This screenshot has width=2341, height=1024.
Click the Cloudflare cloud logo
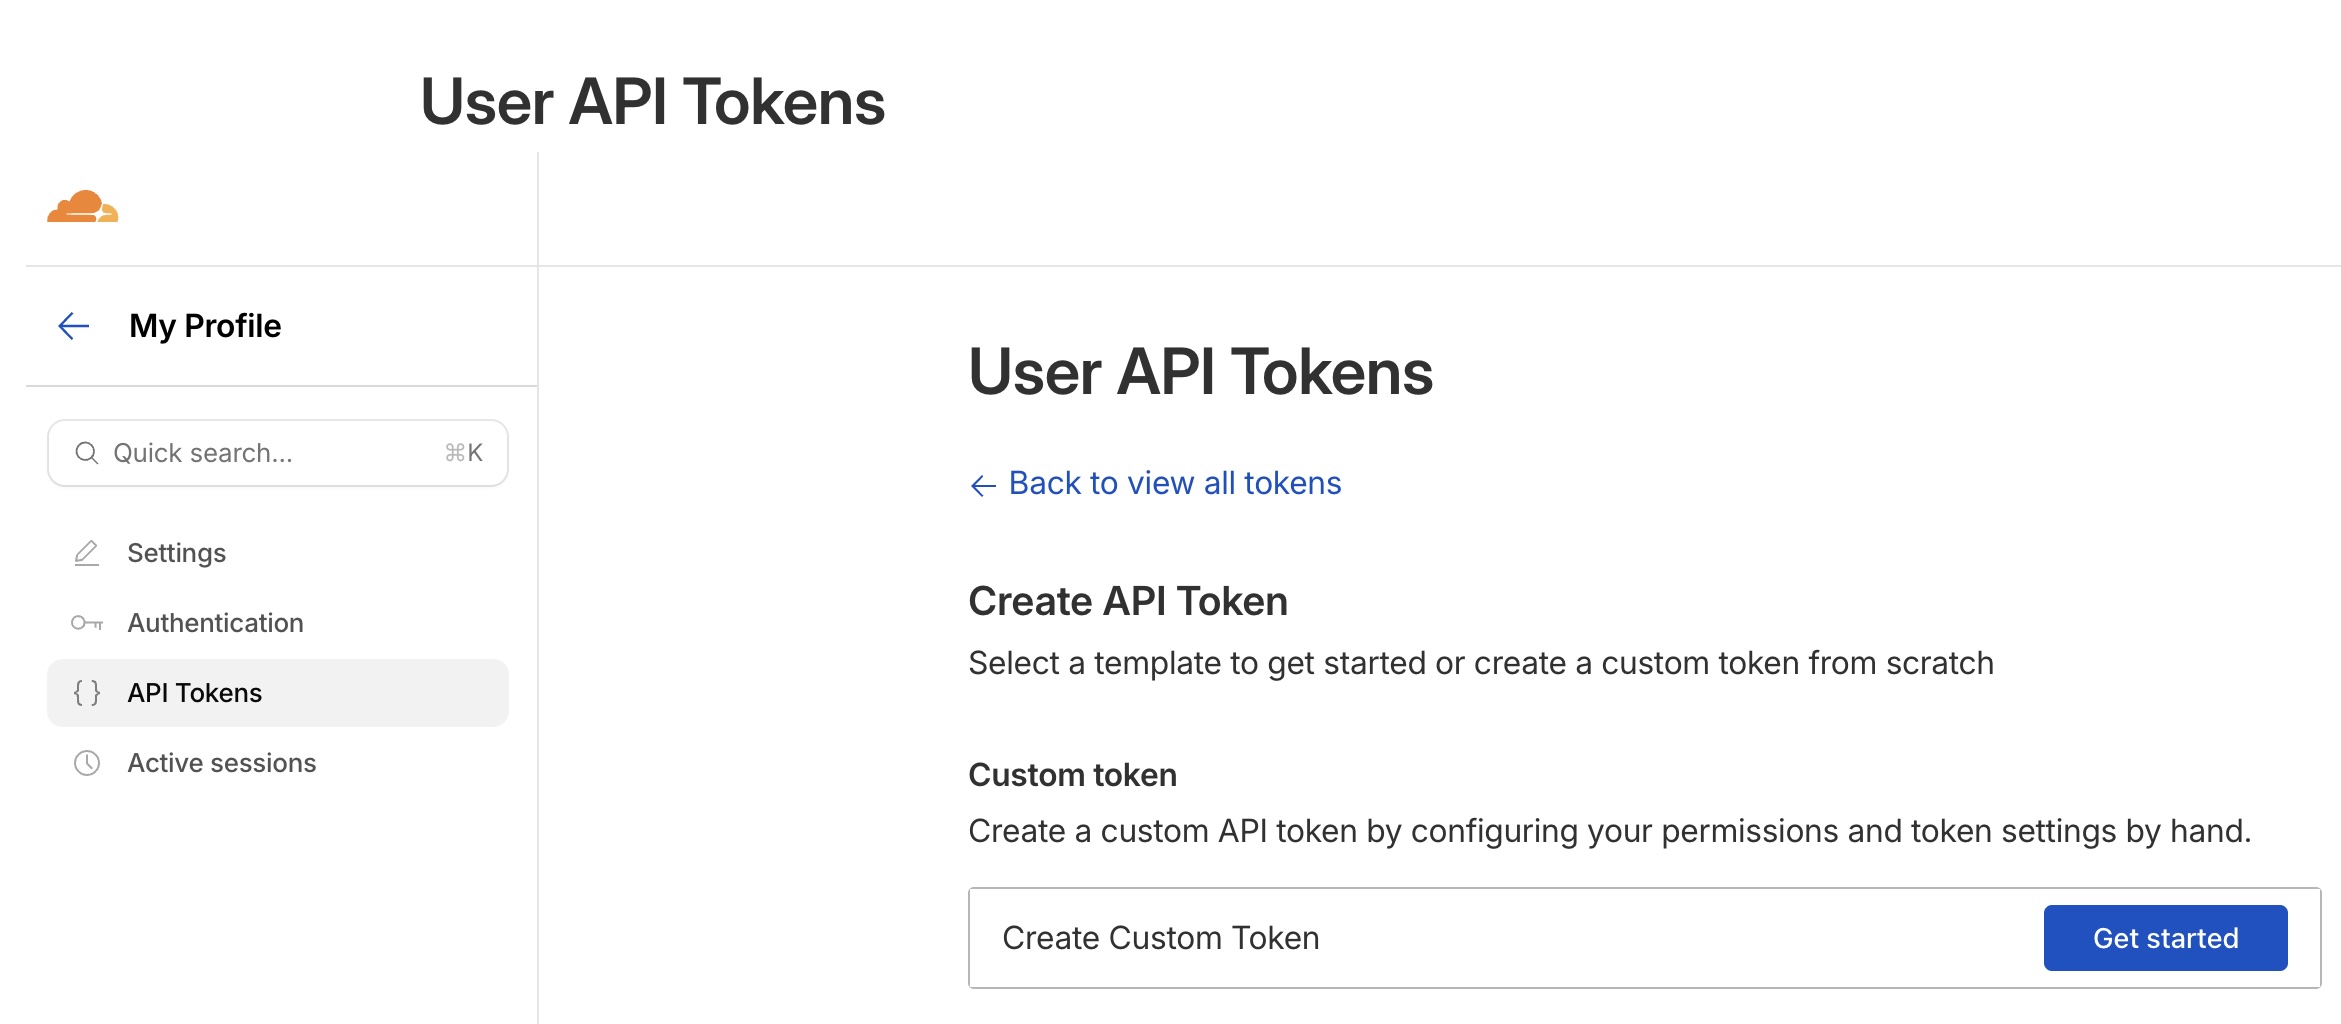pos(83,206)
